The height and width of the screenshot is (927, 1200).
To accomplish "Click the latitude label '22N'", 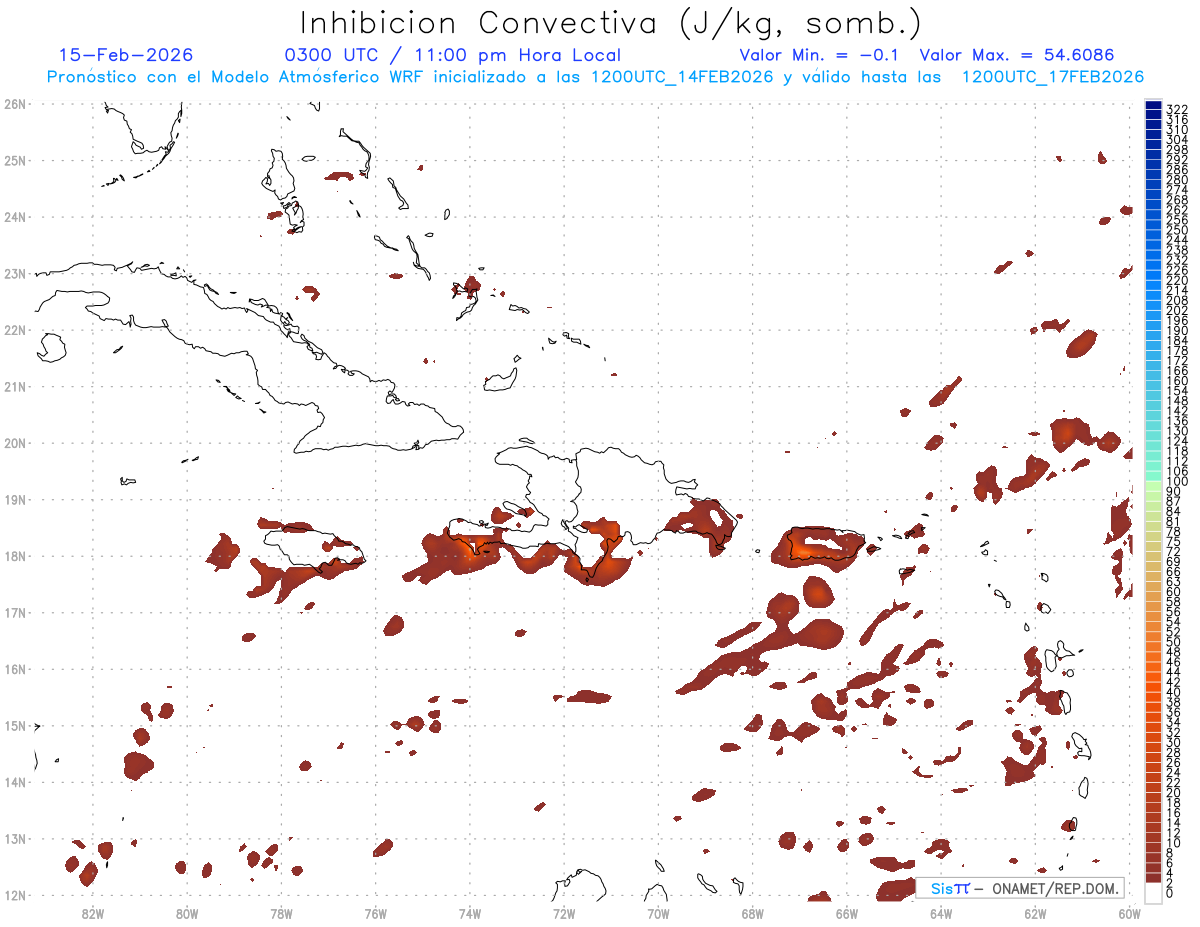I will (x=14, y=330).
